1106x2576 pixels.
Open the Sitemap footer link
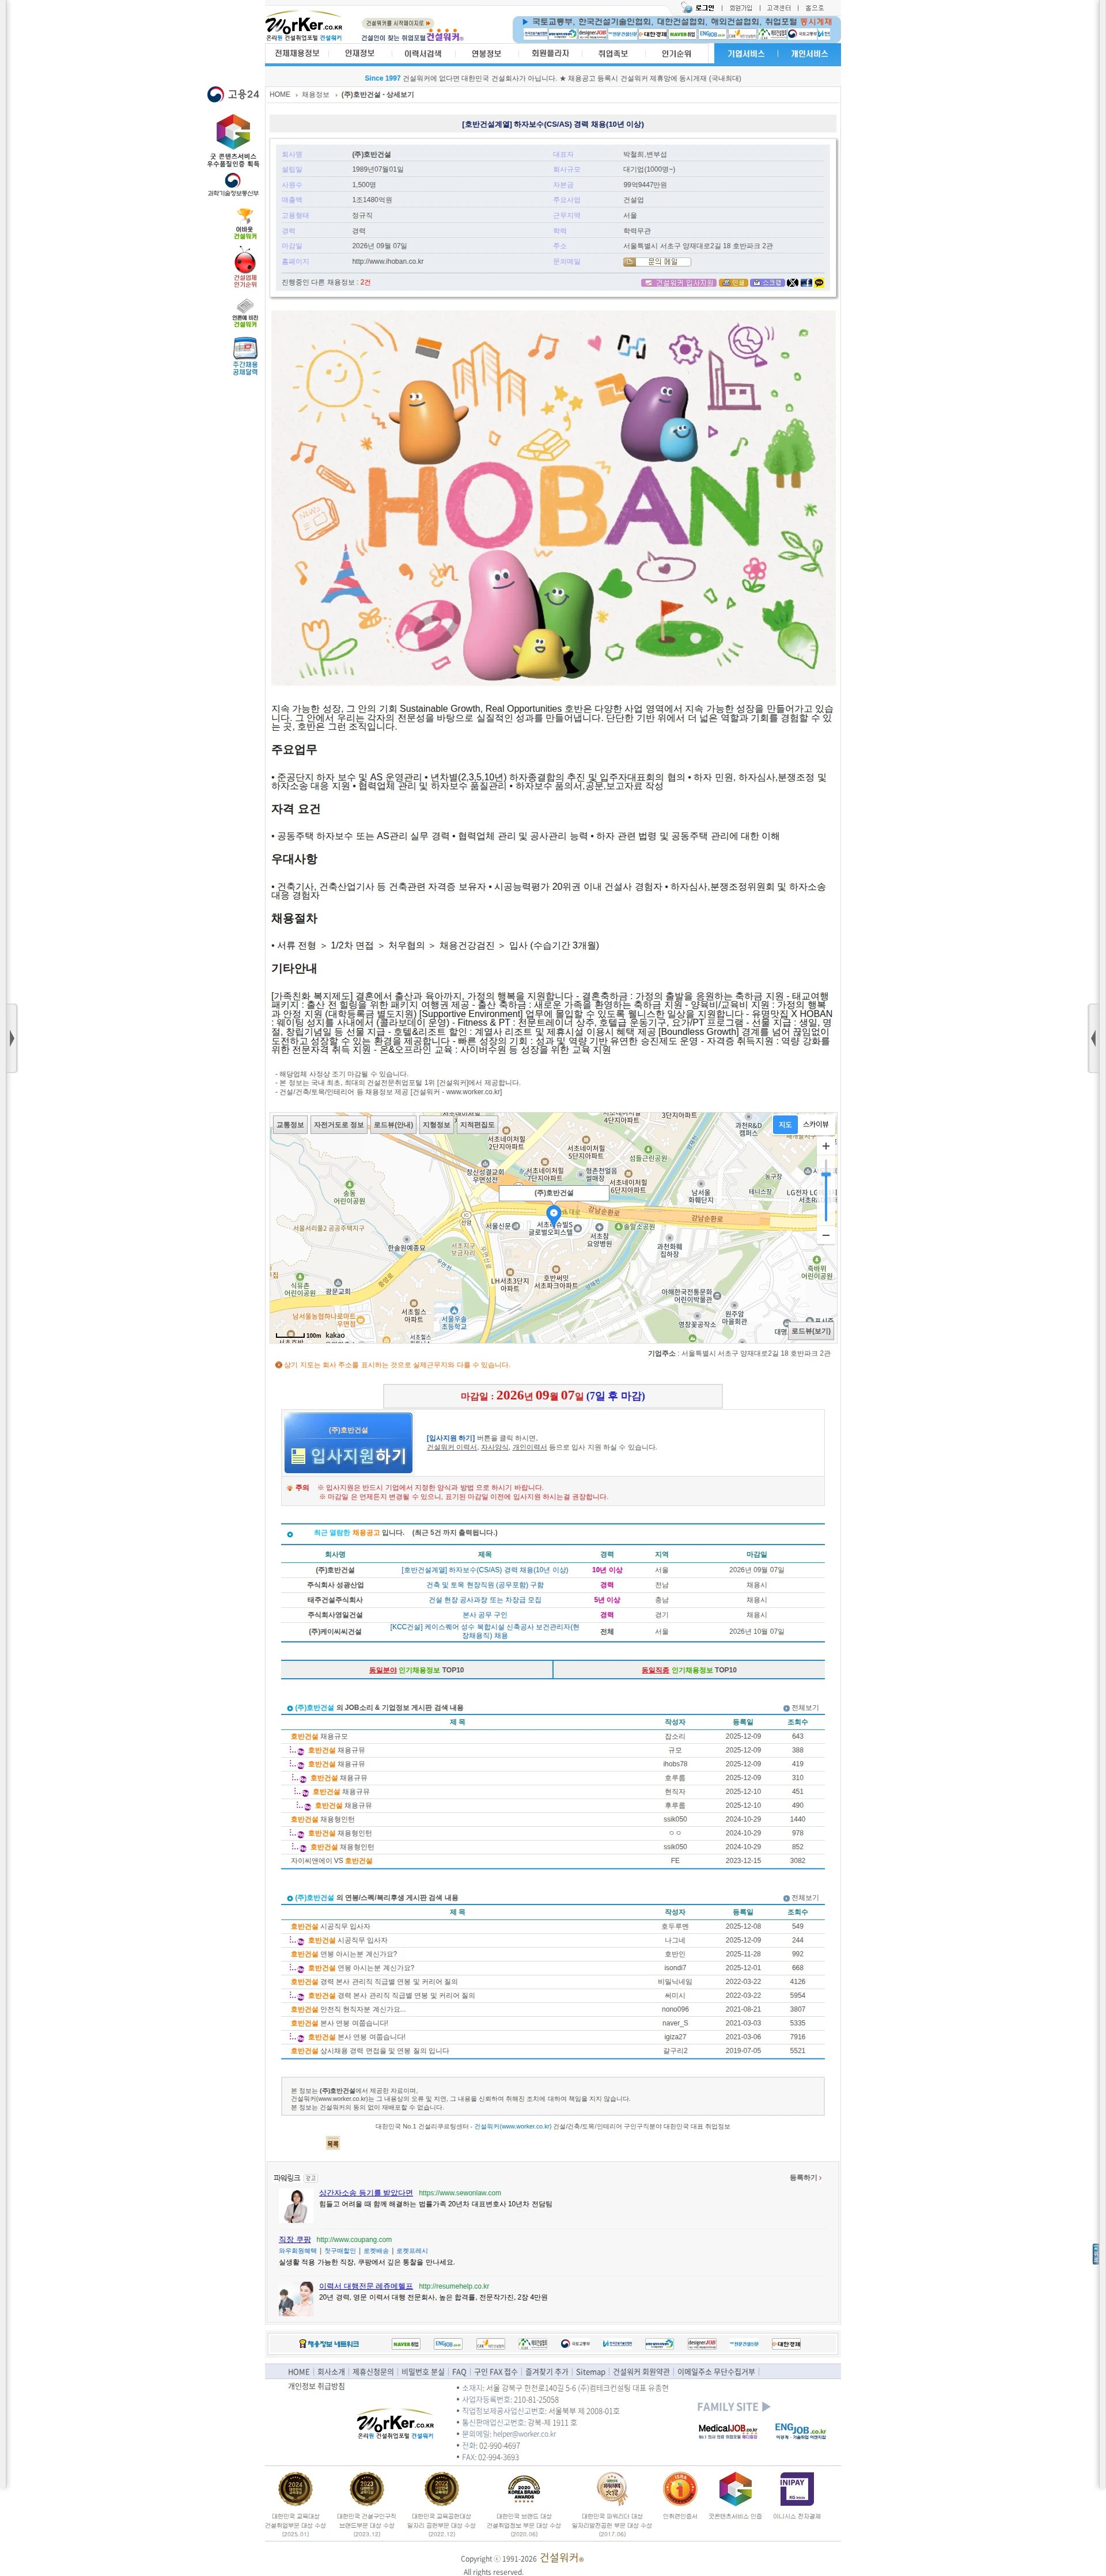click(590, 2372)
